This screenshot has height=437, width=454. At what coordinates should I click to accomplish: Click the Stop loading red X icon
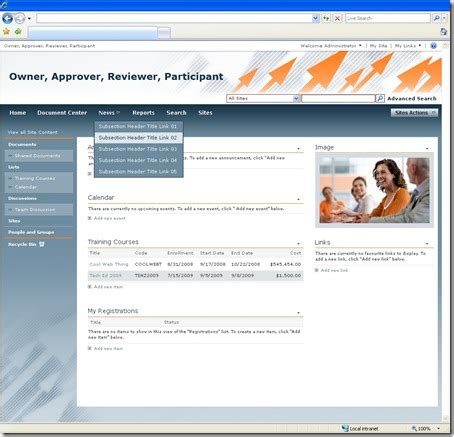337,18
